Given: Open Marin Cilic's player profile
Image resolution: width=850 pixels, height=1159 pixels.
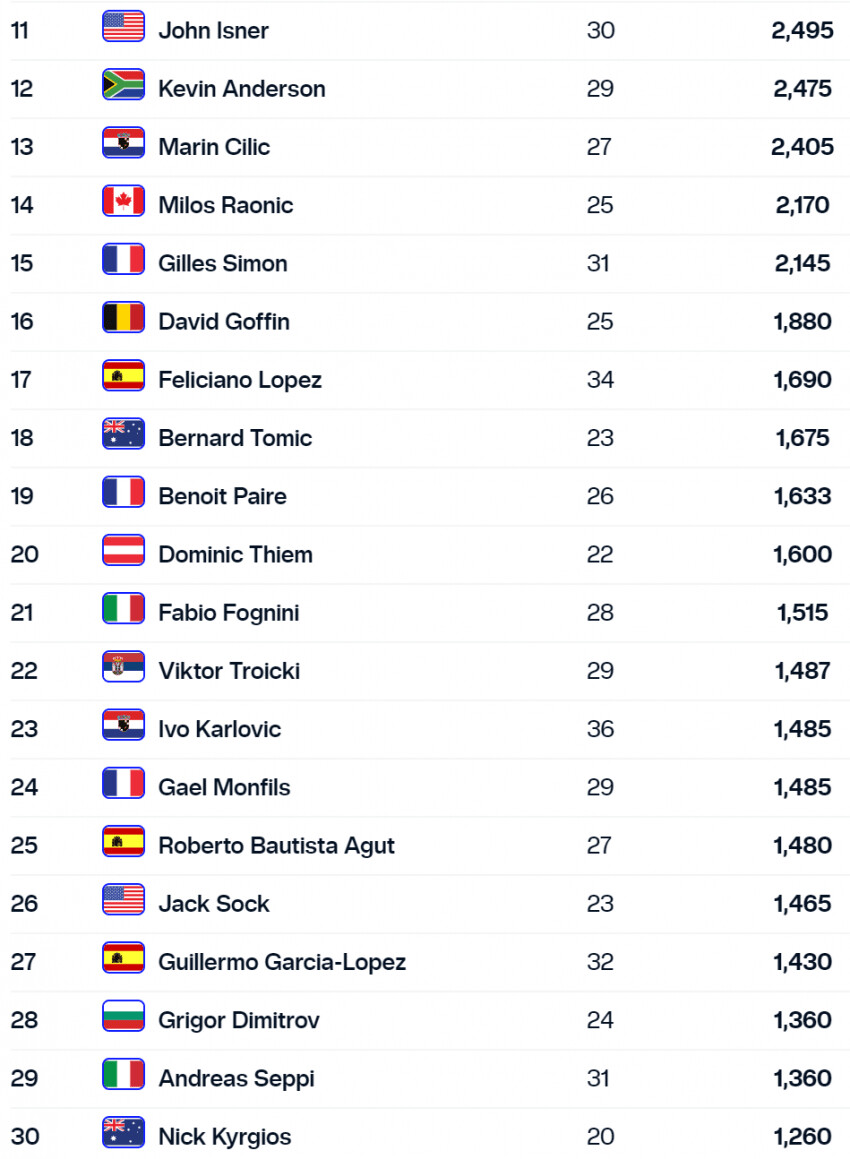Looking at the screenshot, I should pyautogui.click(x=214, y=147).
